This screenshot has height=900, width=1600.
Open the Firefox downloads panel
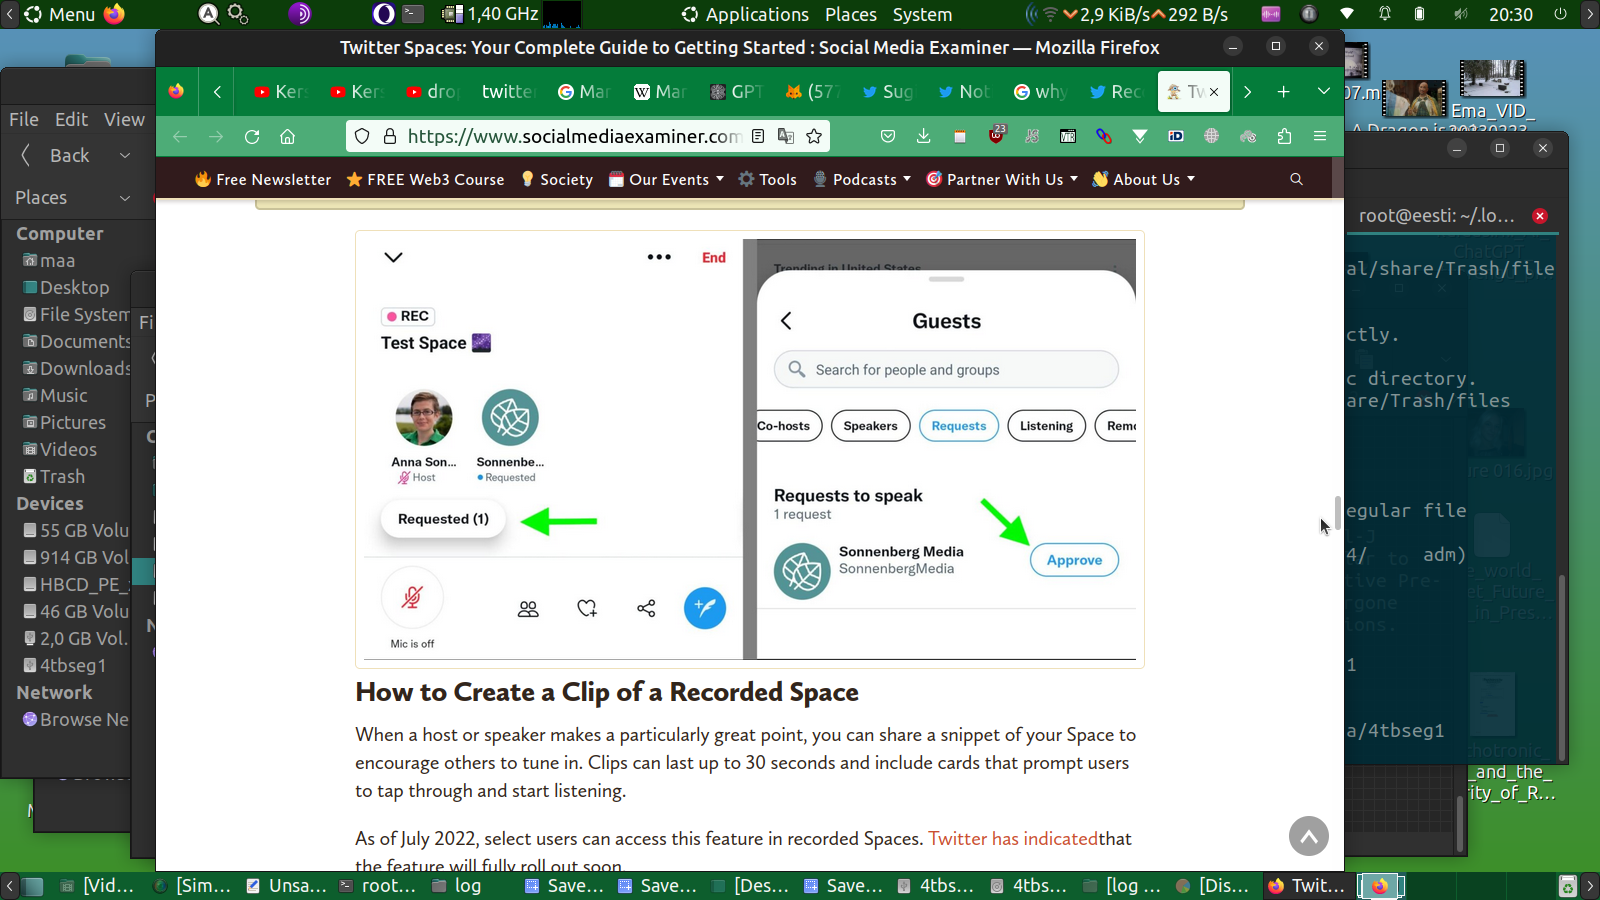tap(923, 136)
